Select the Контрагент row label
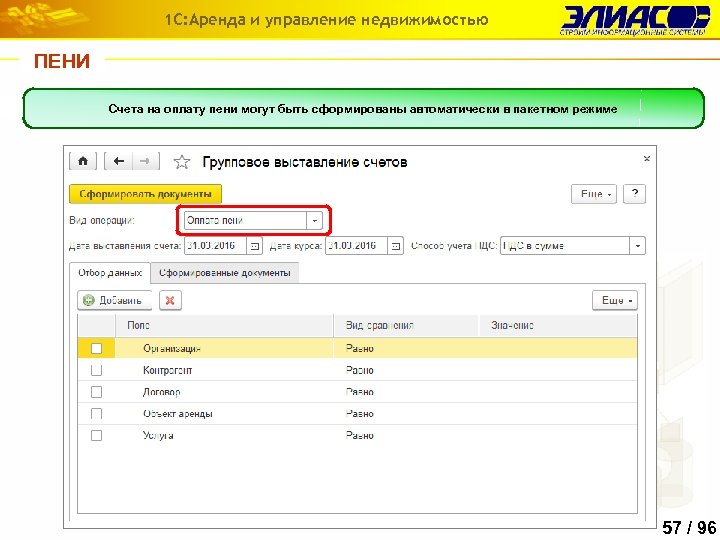Viewport: 720px width, 540px height. click(x=168, y=370)
